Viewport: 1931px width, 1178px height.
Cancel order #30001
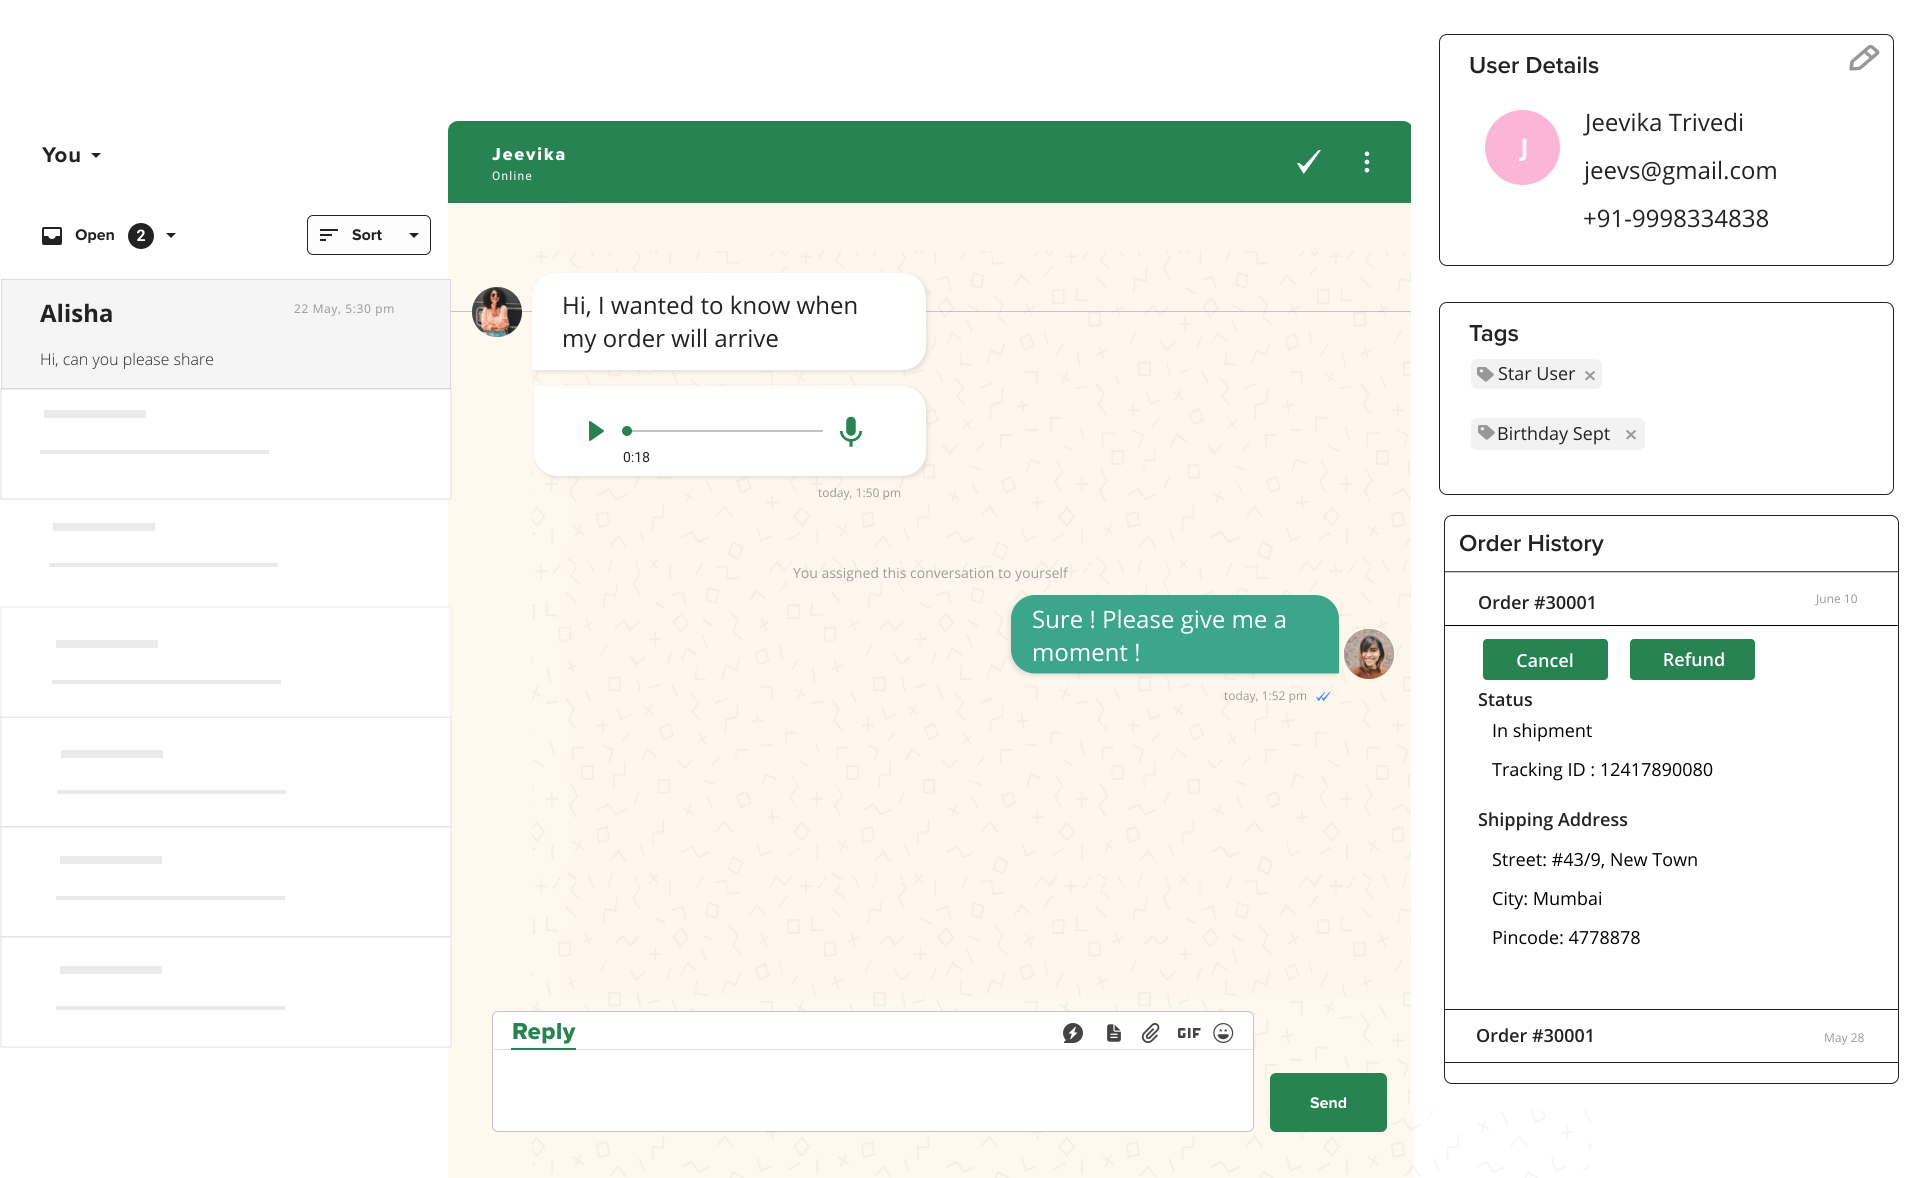coord(1545,660)
